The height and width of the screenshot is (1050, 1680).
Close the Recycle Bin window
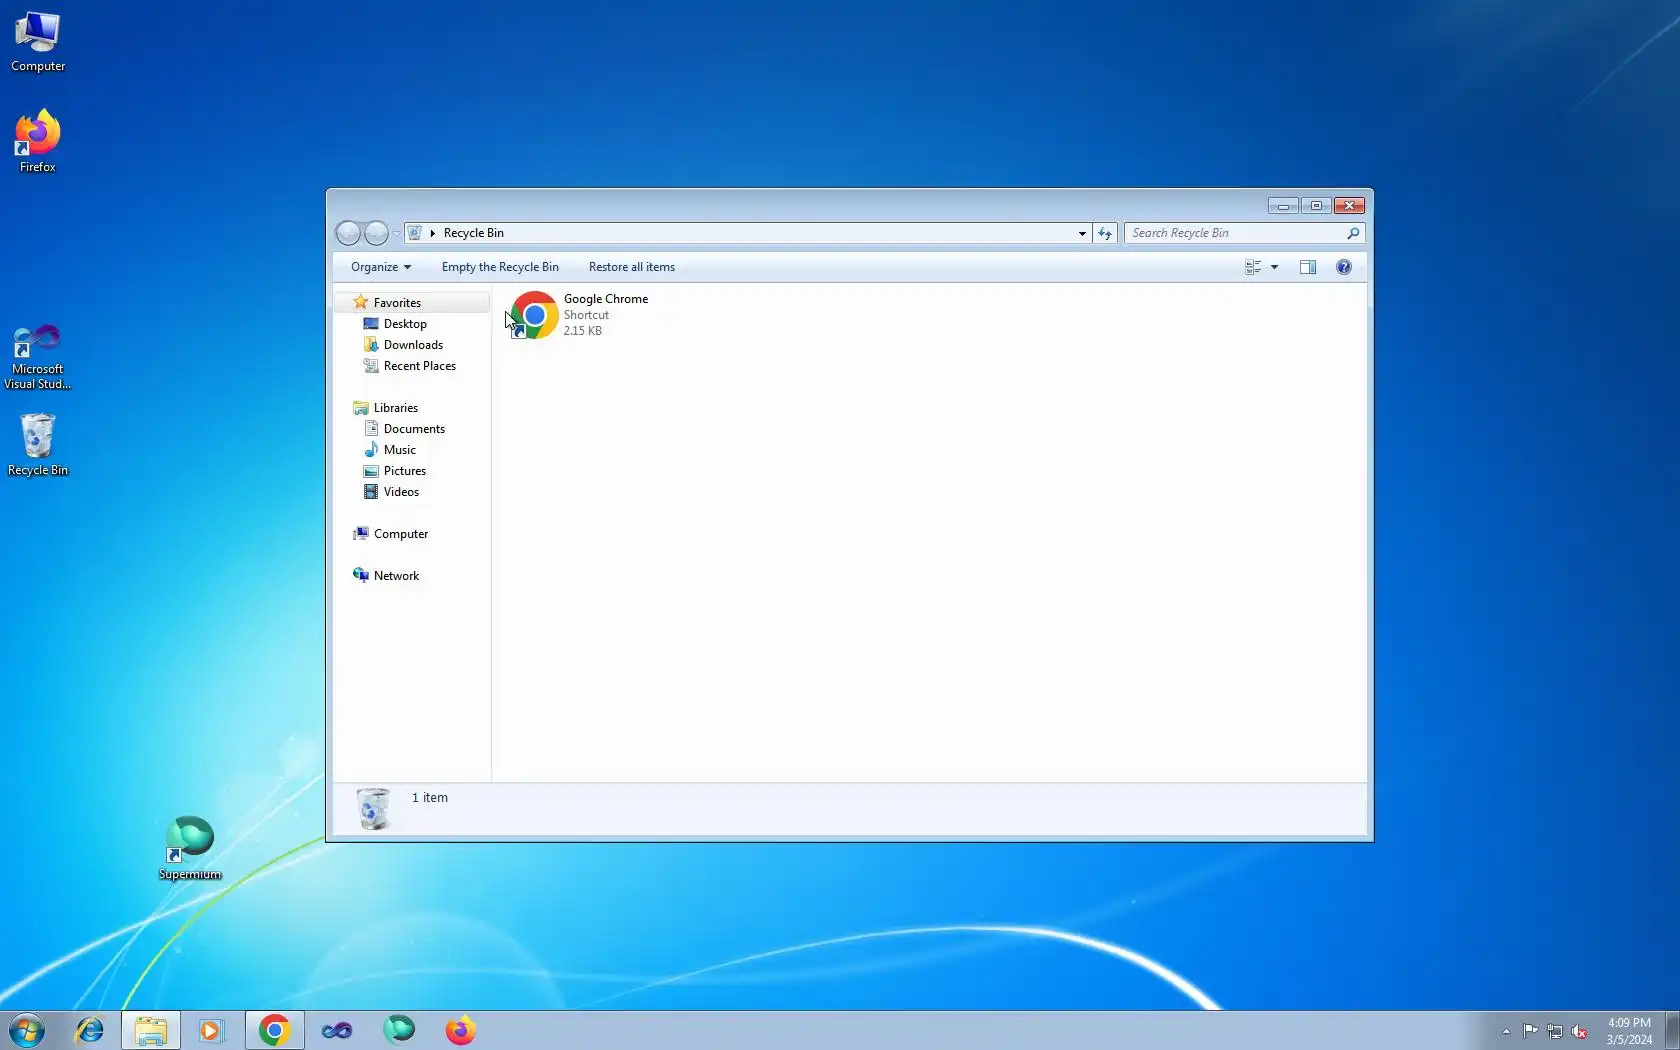click(x=1349, y=206)
